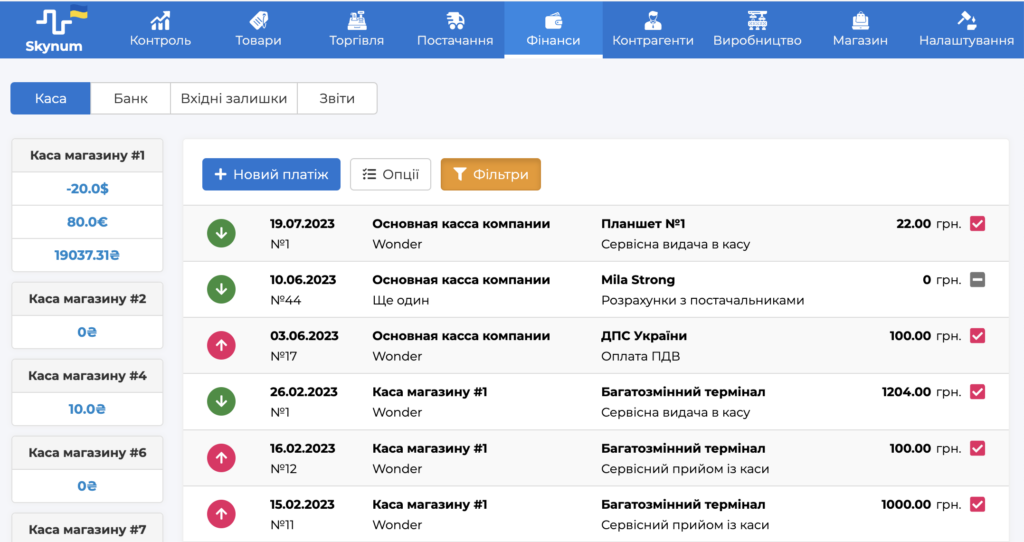Image resolution: width=1024 pixels, height=542 pixels.
Task: Click the 10.0₴ balance
Action: coord(88,409)
